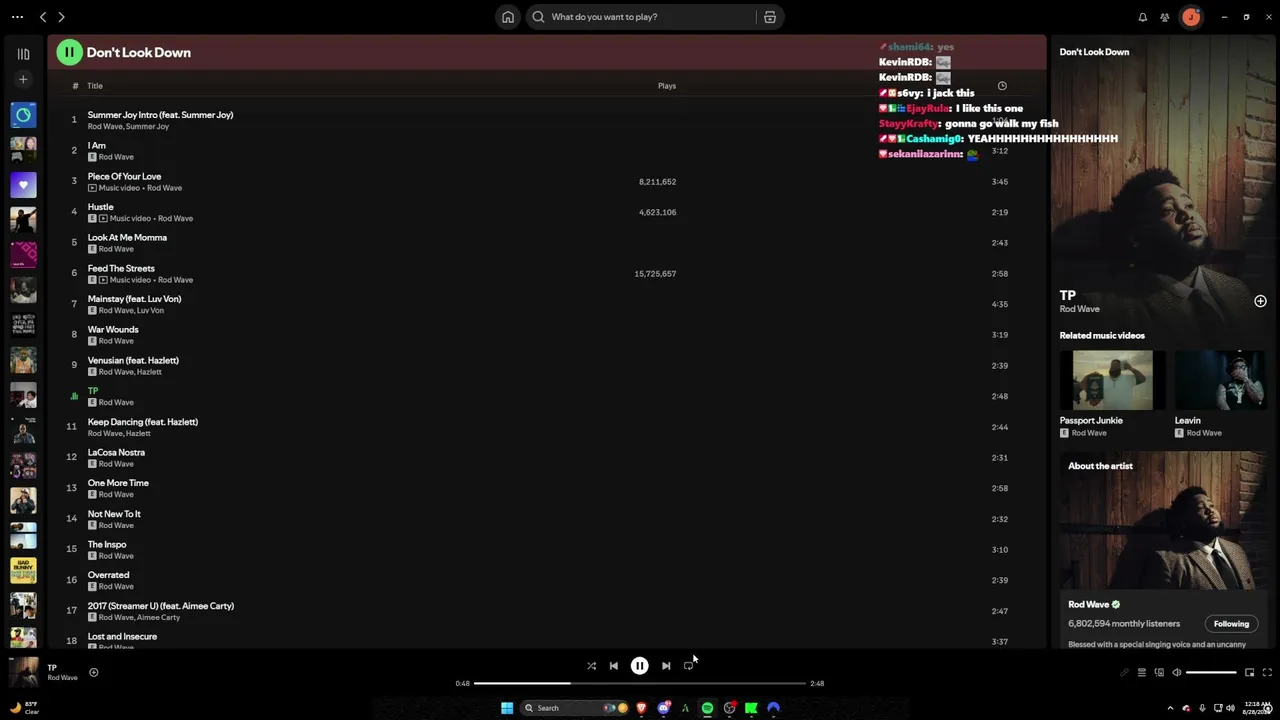The image size is (1280, 720).
Task: Open the Windows Start menu
Action: (x=507, y=708)
